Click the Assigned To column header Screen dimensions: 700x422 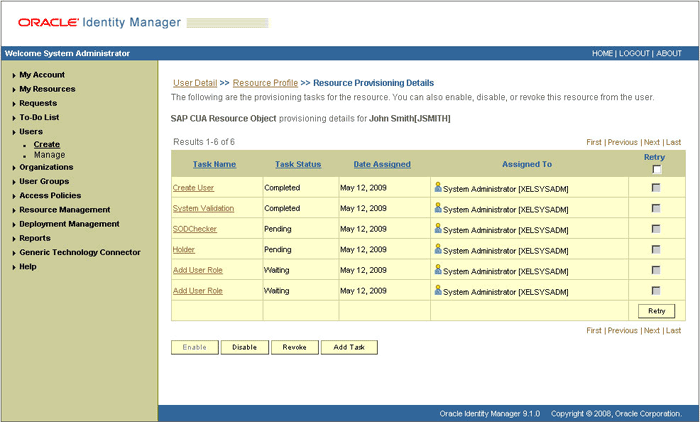[x=527, y=164]
